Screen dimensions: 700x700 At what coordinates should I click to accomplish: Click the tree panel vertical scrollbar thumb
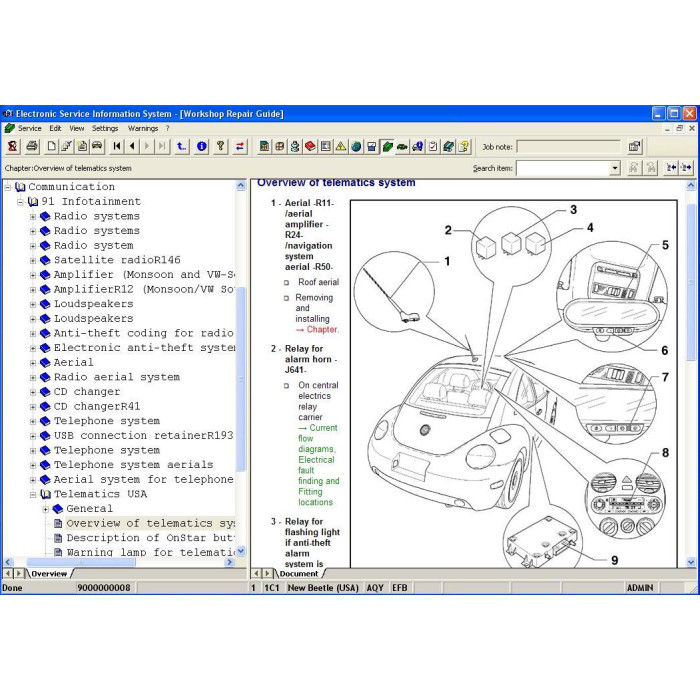pyautogui.click(x=241, y=379)
